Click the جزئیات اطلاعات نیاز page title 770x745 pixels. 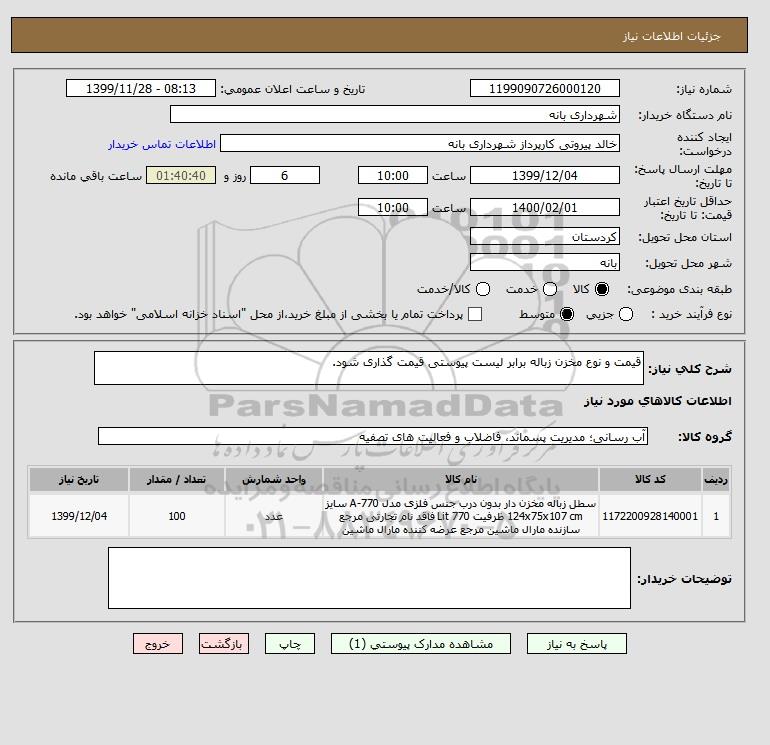[671, 36]
